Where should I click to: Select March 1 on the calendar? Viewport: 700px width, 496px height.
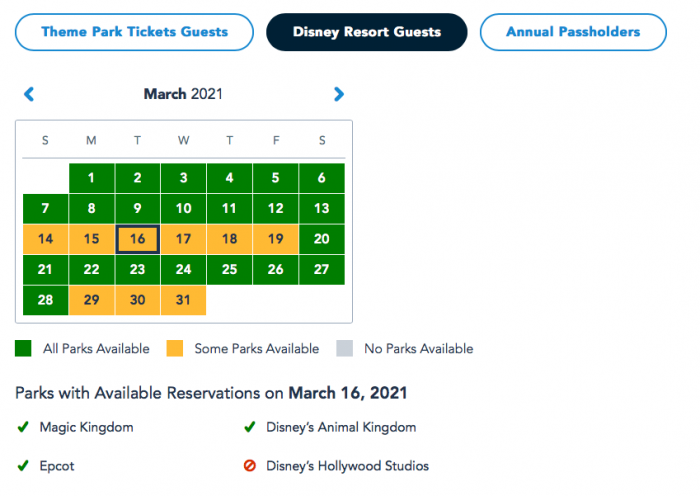point(91,179)
